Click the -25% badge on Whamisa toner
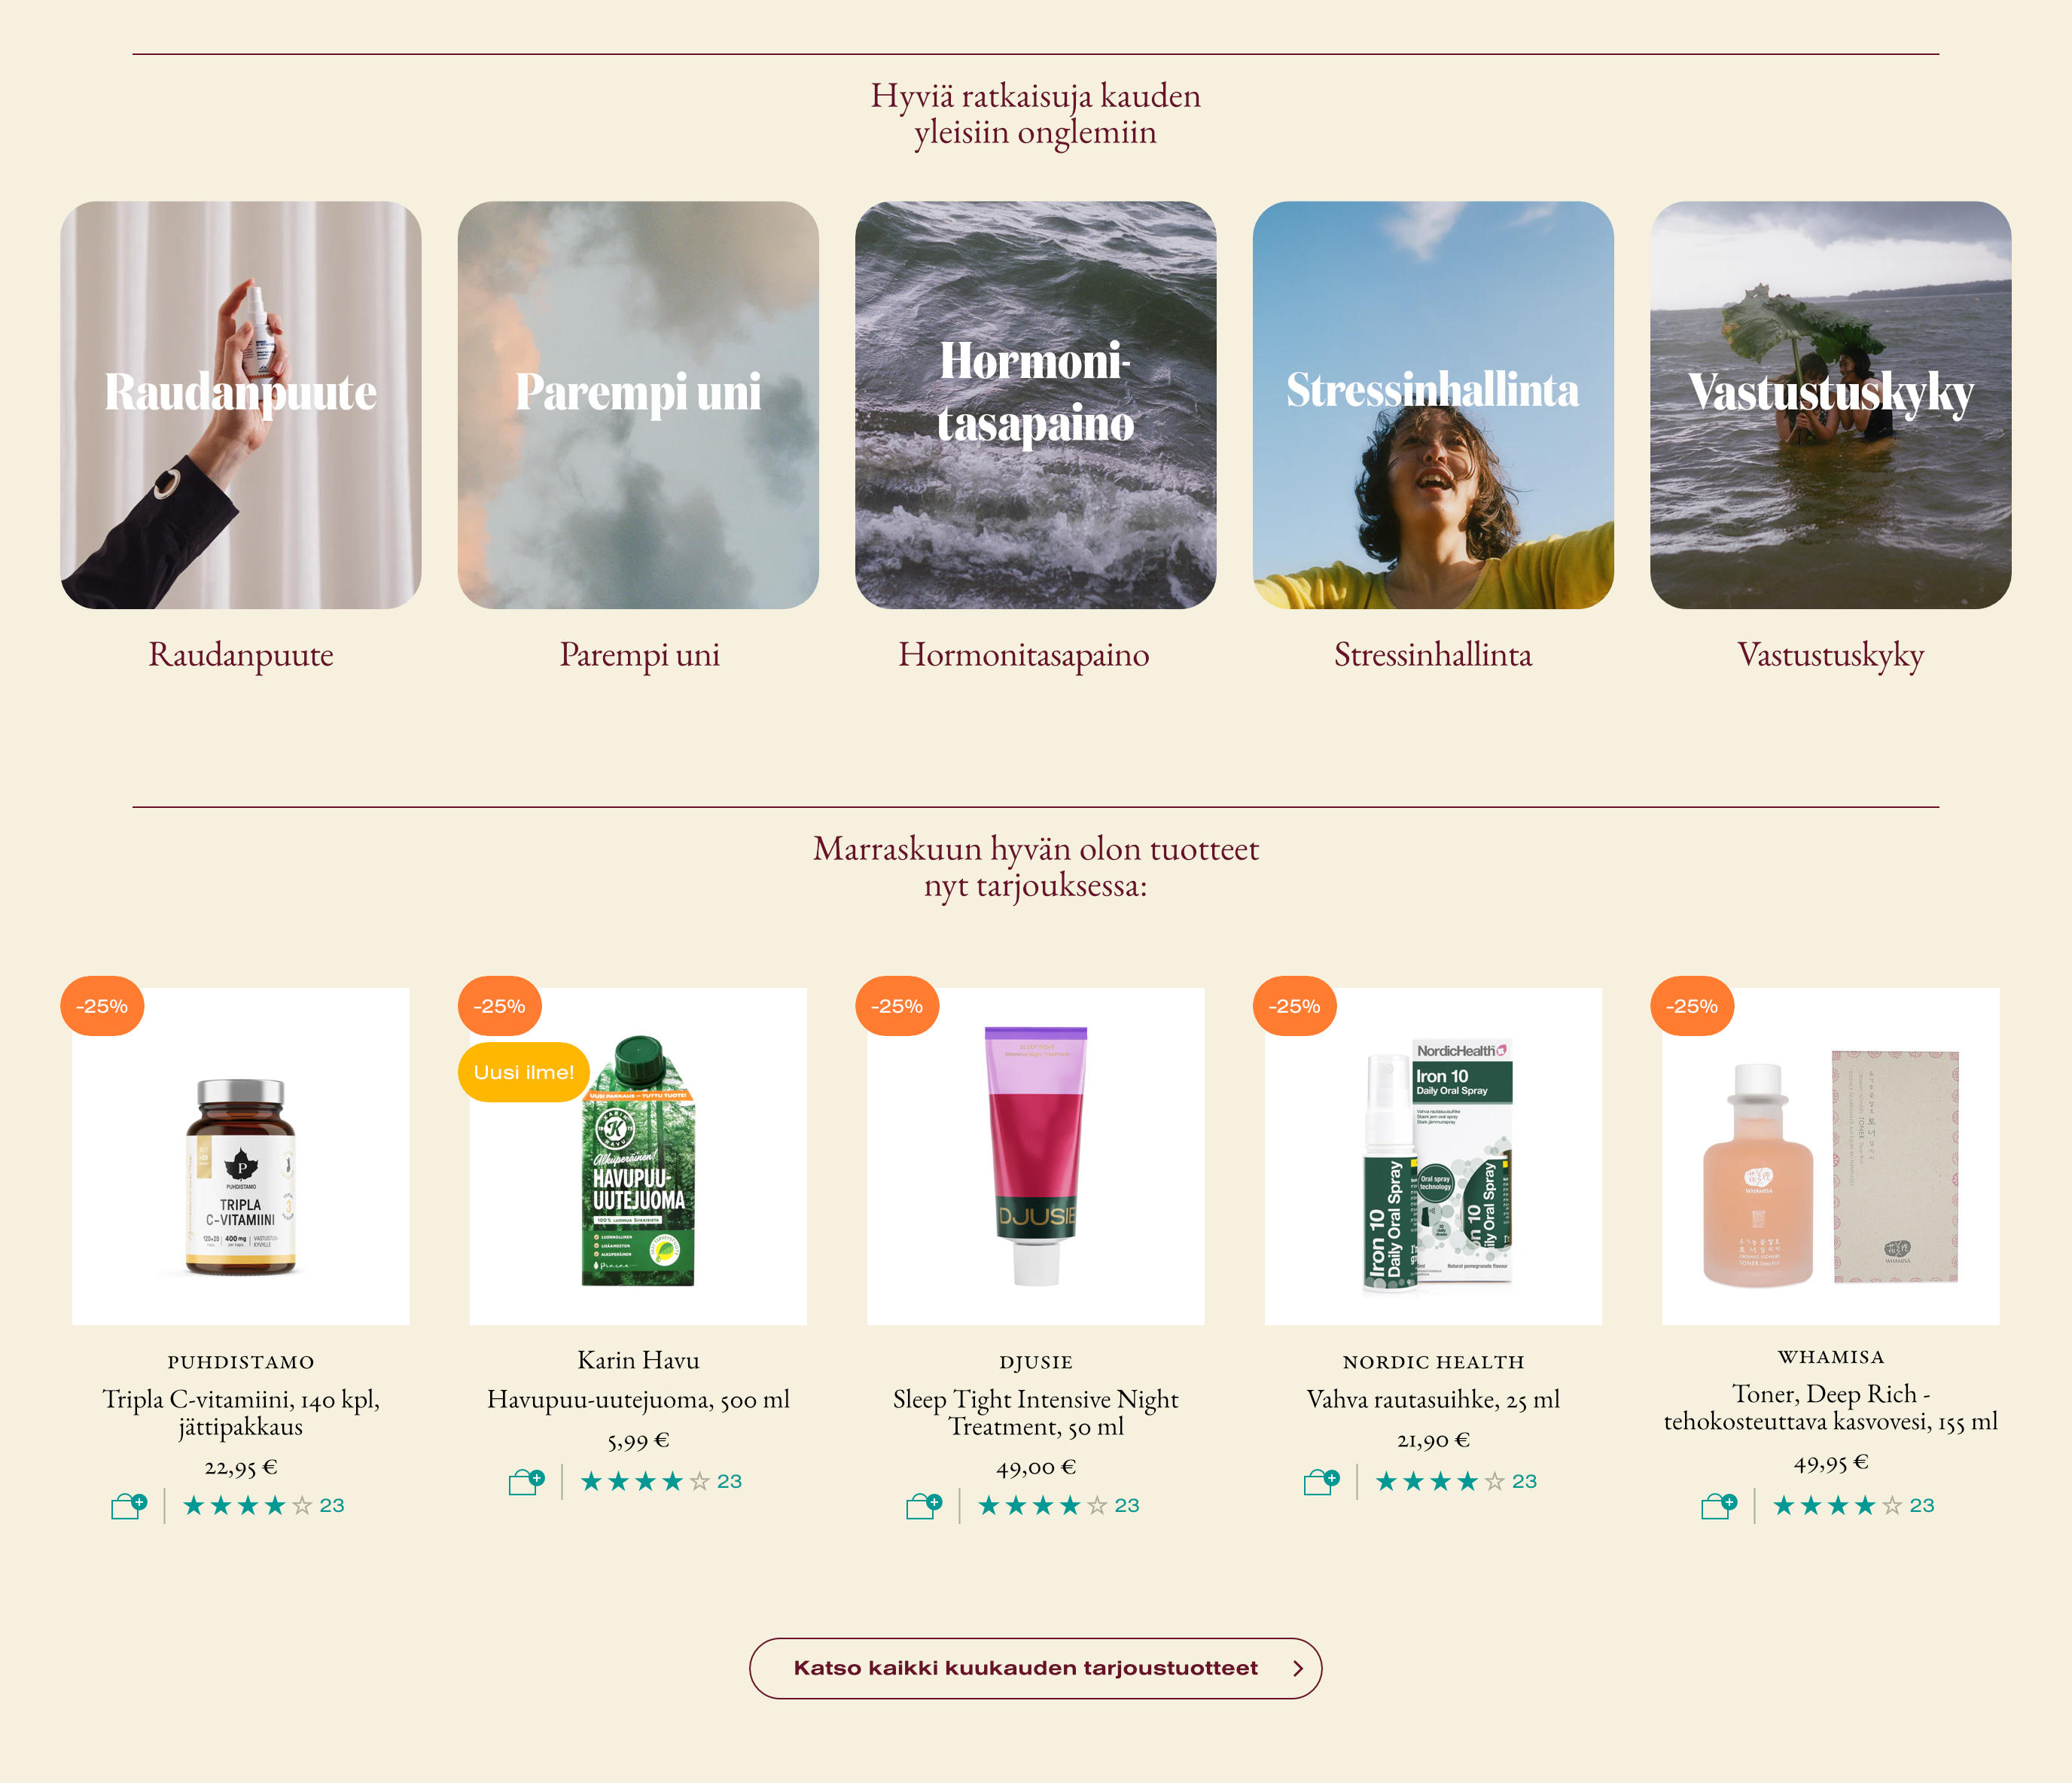This screenshot has height=1783, width=2072. (x=1692, y=1006)
